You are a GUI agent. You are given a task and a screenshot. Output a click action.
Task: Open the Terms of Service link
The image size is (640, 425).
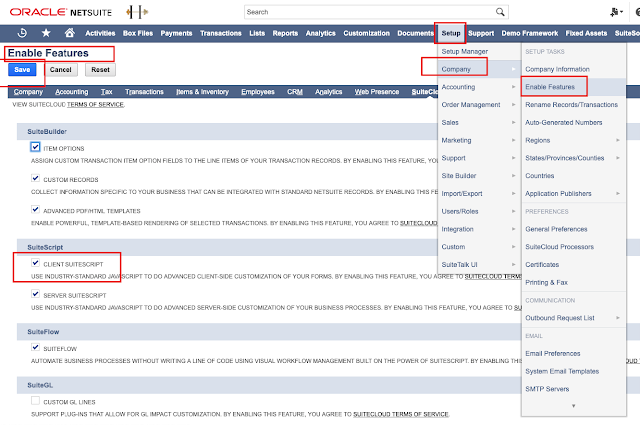pos(95,105)
